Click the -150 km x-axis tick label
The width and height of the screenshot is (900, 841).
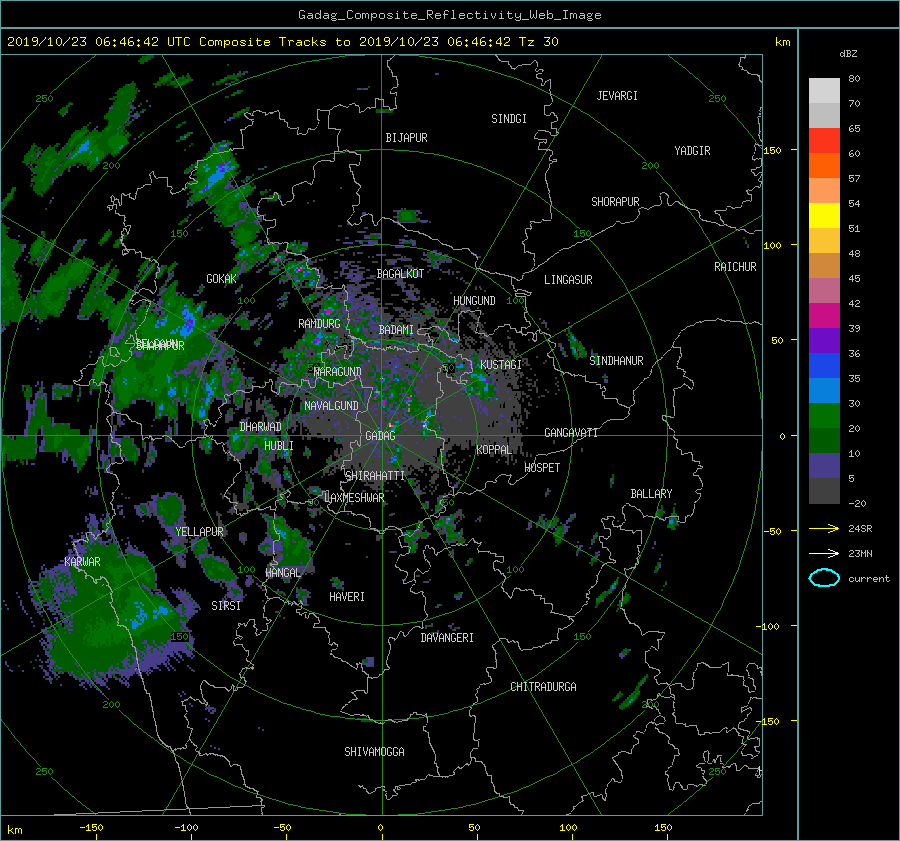(x=91, y=827)
